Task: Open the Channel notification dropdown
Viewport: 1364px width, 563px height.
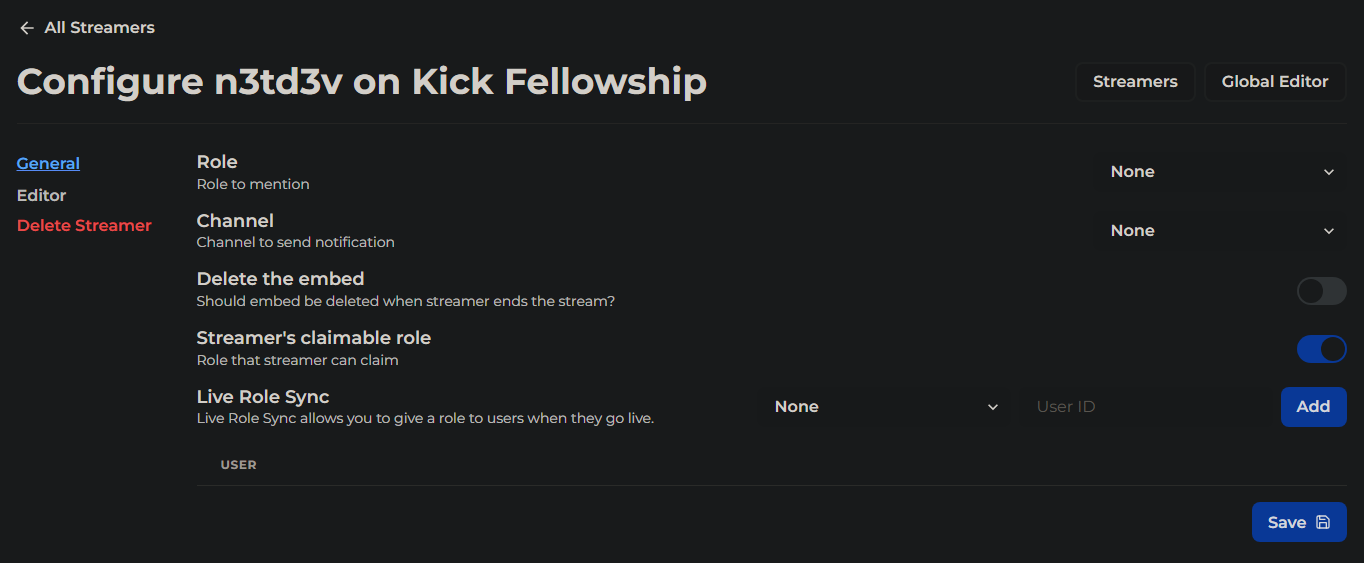Action: [x=1221, y=231]
